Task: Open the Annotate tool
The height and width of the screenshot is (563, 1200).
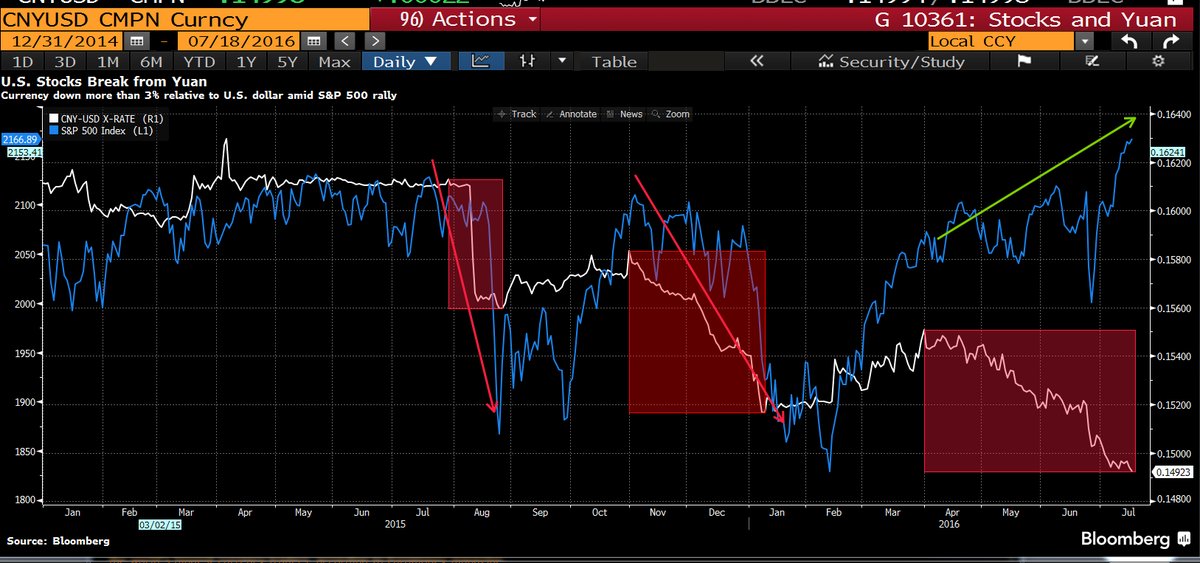Action: point(573,114)
